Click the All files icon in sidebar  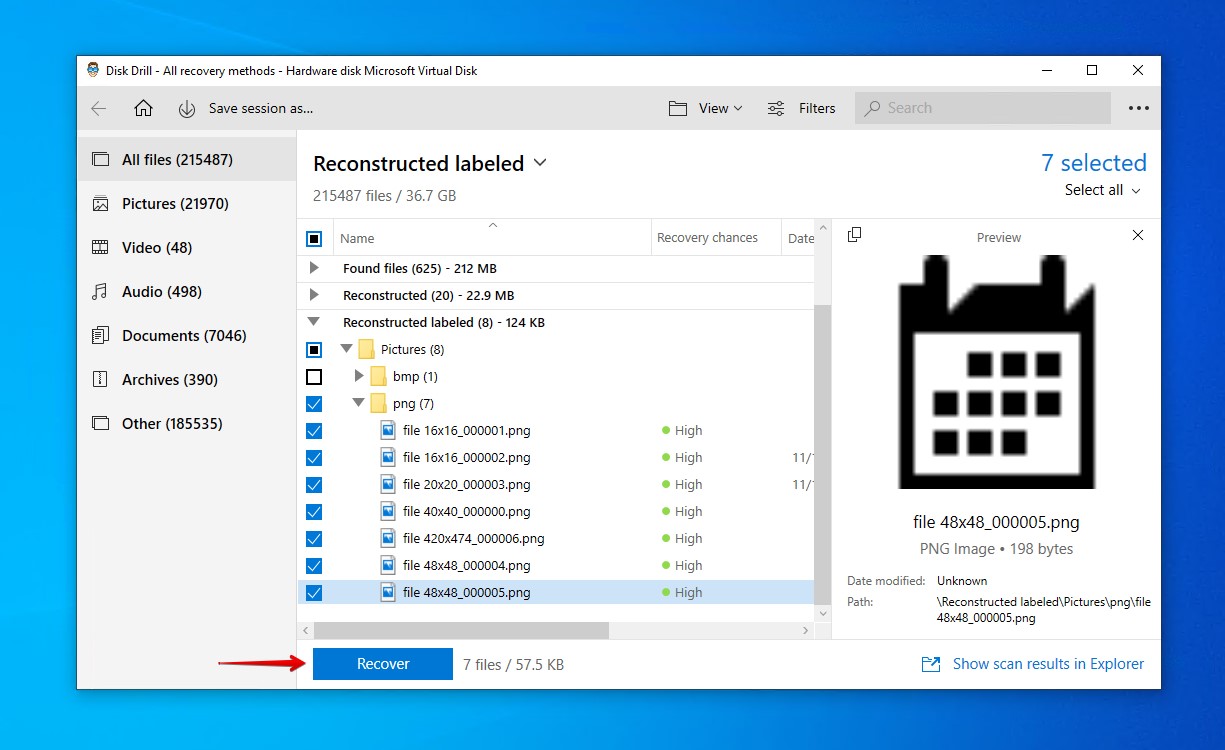tap(100, 160)
